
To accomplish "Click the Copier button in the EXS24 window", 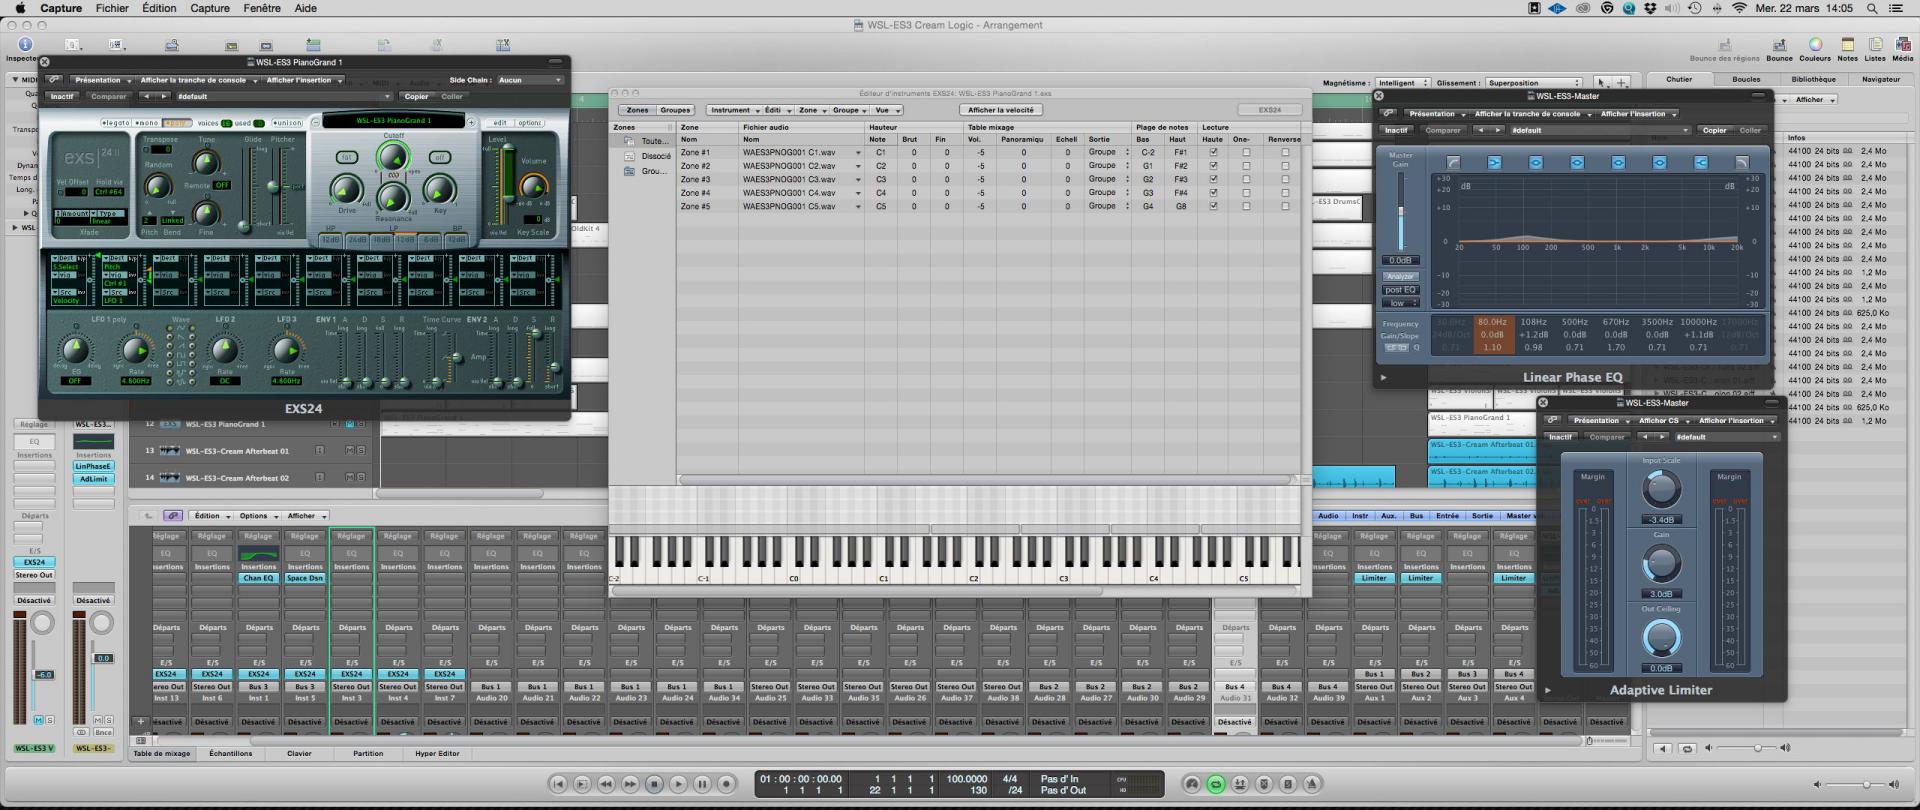I will [417, 97].
